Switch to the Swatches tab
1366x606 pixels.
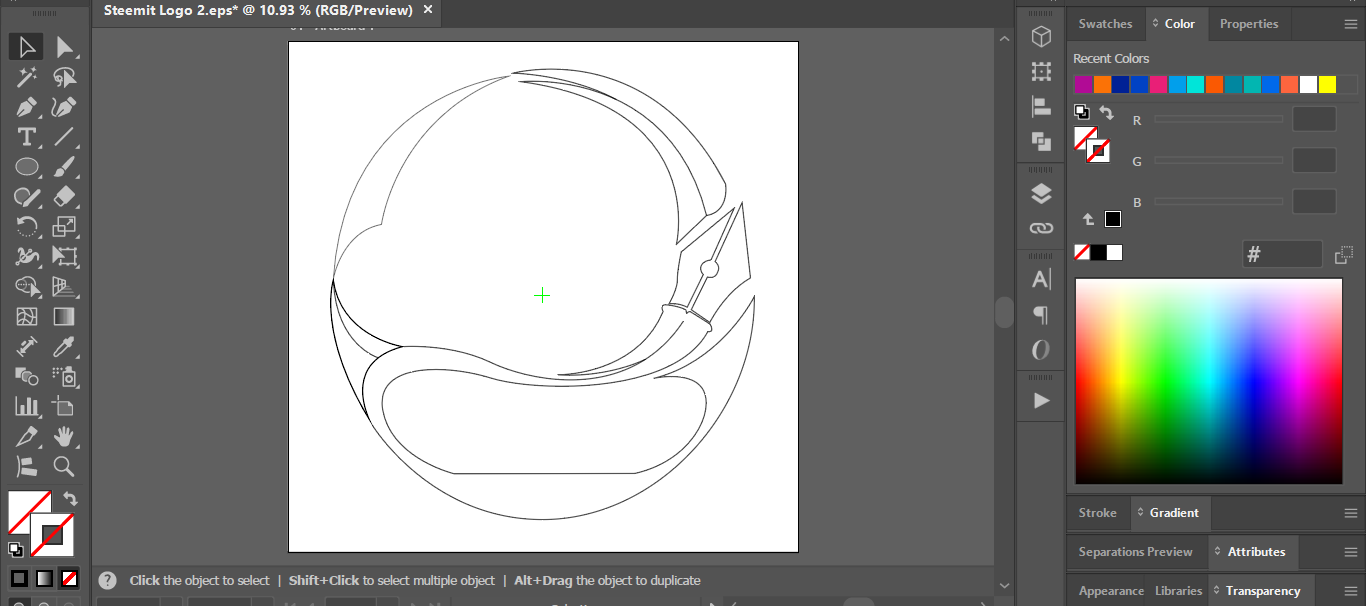tap(1105, 24)
